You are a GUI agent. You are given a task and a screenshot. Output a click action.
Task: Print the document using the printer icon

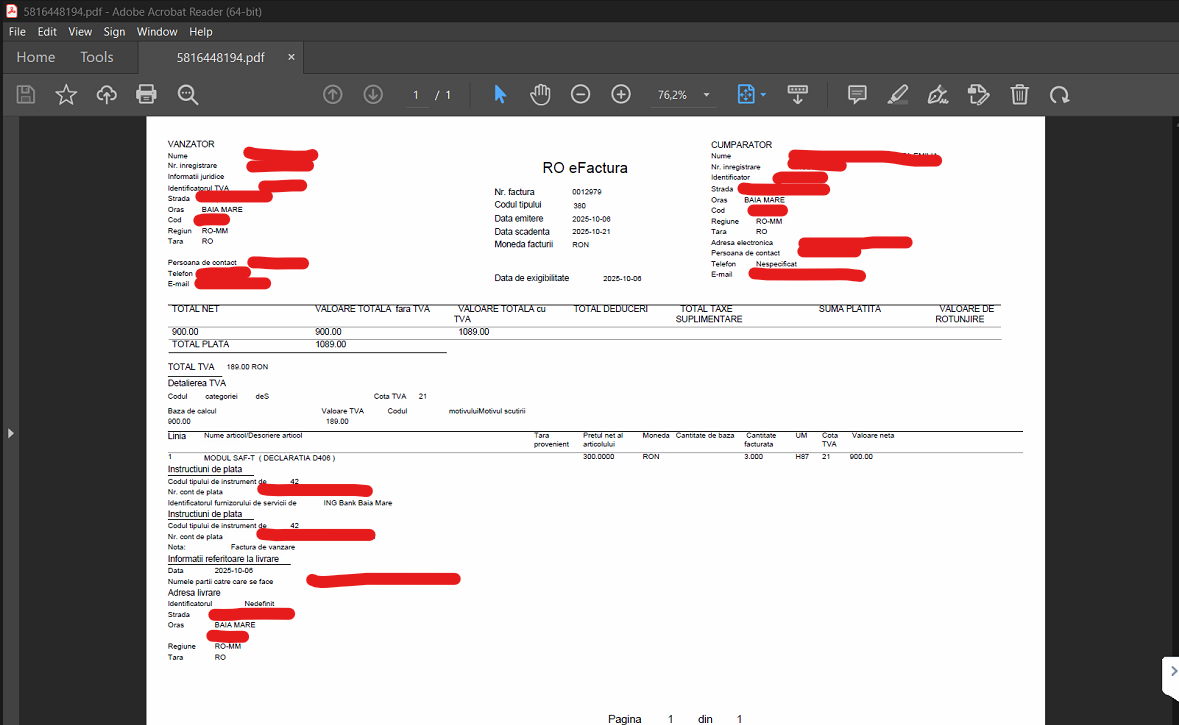point(146,95)
